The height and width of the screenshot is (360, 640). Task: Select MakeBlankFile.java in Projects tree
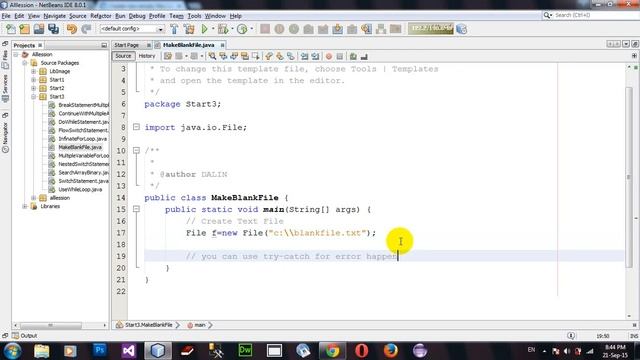[x=80, y=147]
